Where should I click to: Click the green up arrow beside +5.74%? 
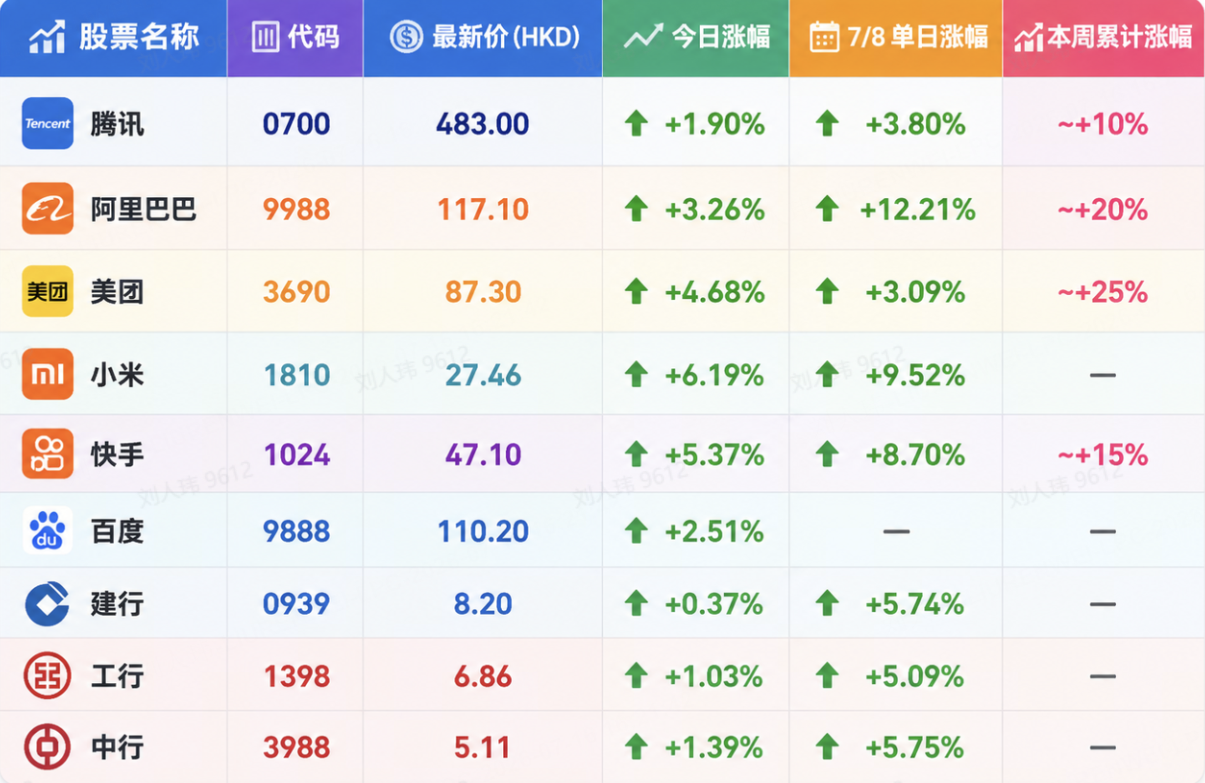827,604
